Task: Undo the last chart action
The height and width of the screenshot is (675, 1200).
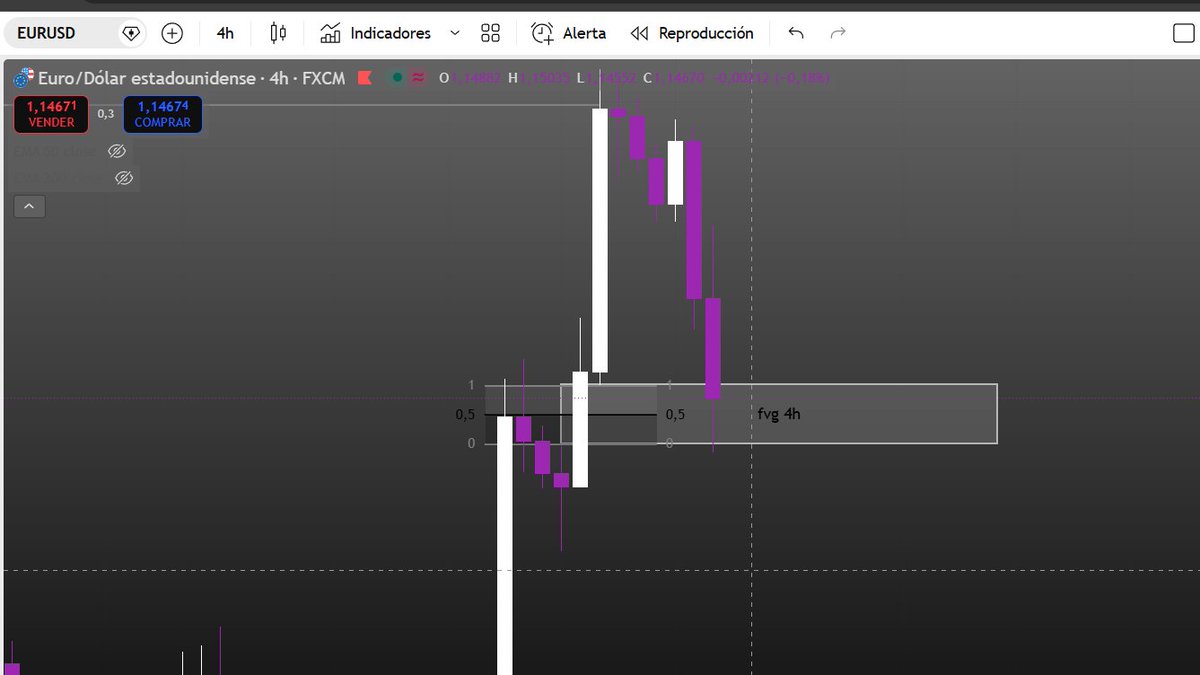Action: point(796,33)
